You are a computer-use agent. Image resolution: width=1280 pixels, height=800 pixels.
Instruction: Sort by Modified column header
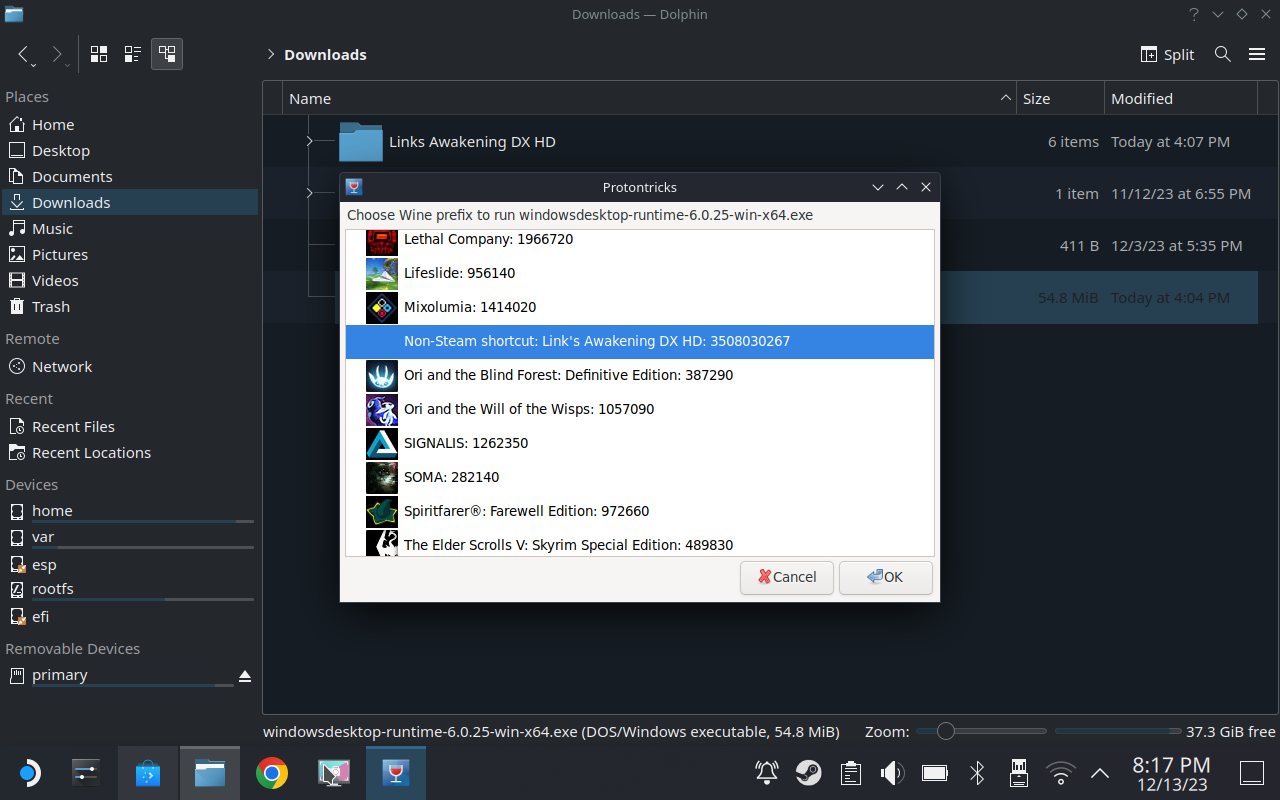pyautogui.click(x=1181, y=98)
